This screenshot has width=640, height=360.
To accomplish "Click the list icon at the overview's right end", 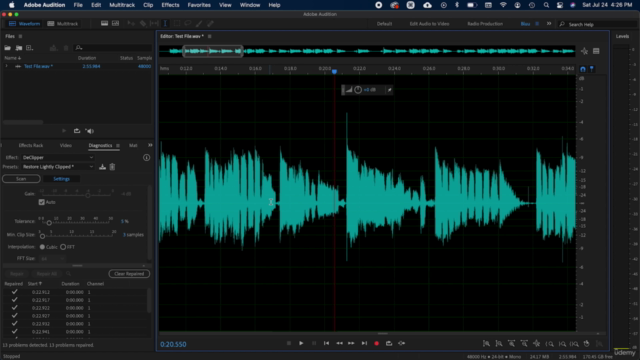I will (596, 51).
